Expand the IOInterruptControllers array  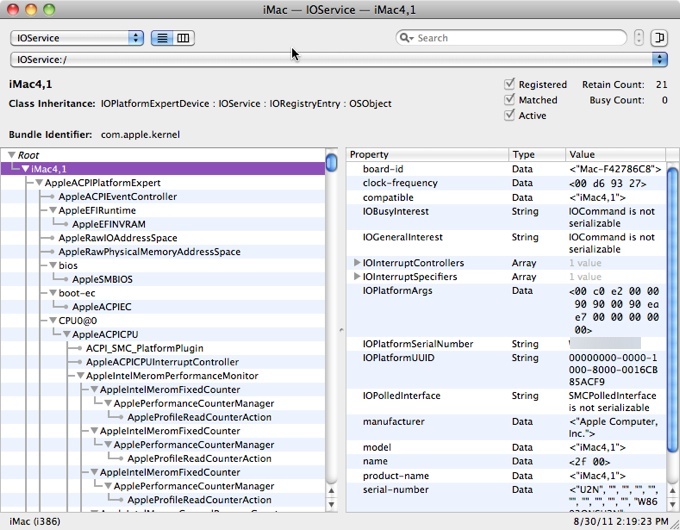tap(356, 263)
